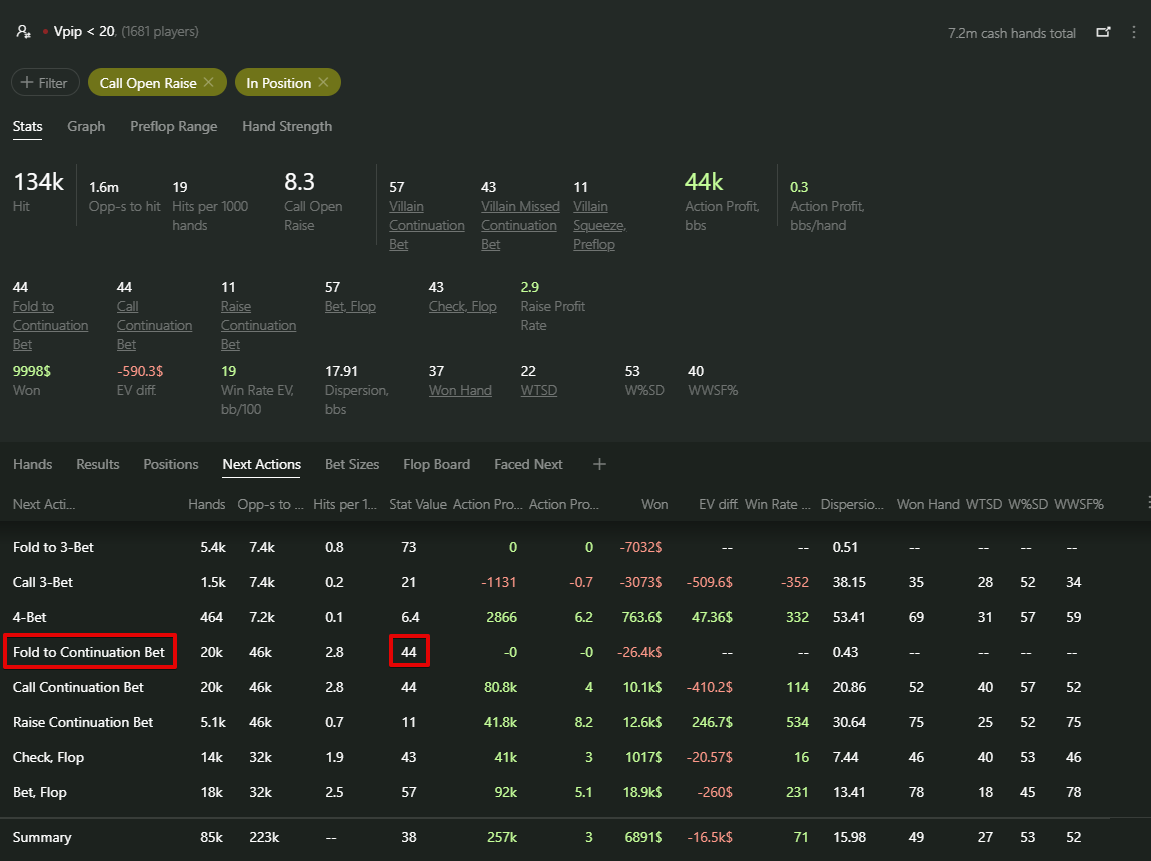Remove the In Position filter chip

click(323, 83)
